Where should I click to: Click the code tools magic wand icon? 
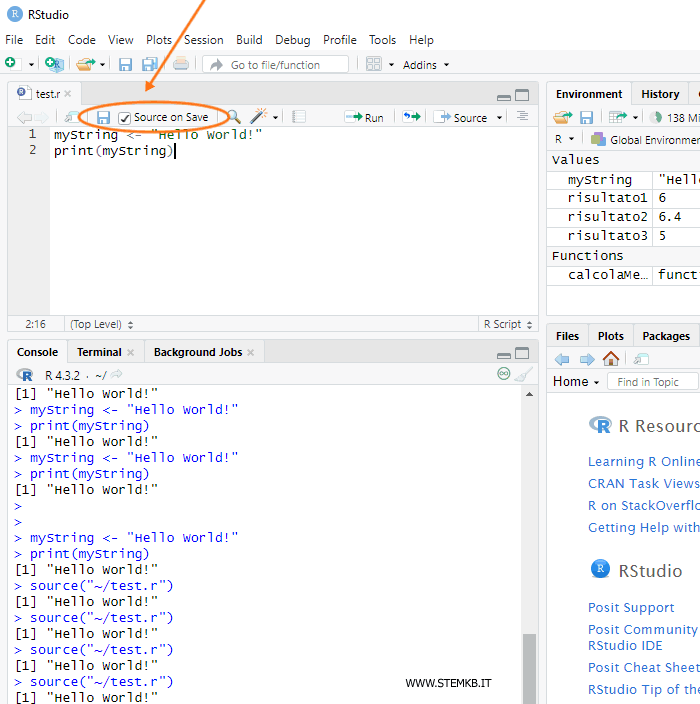tap(260, 117)
